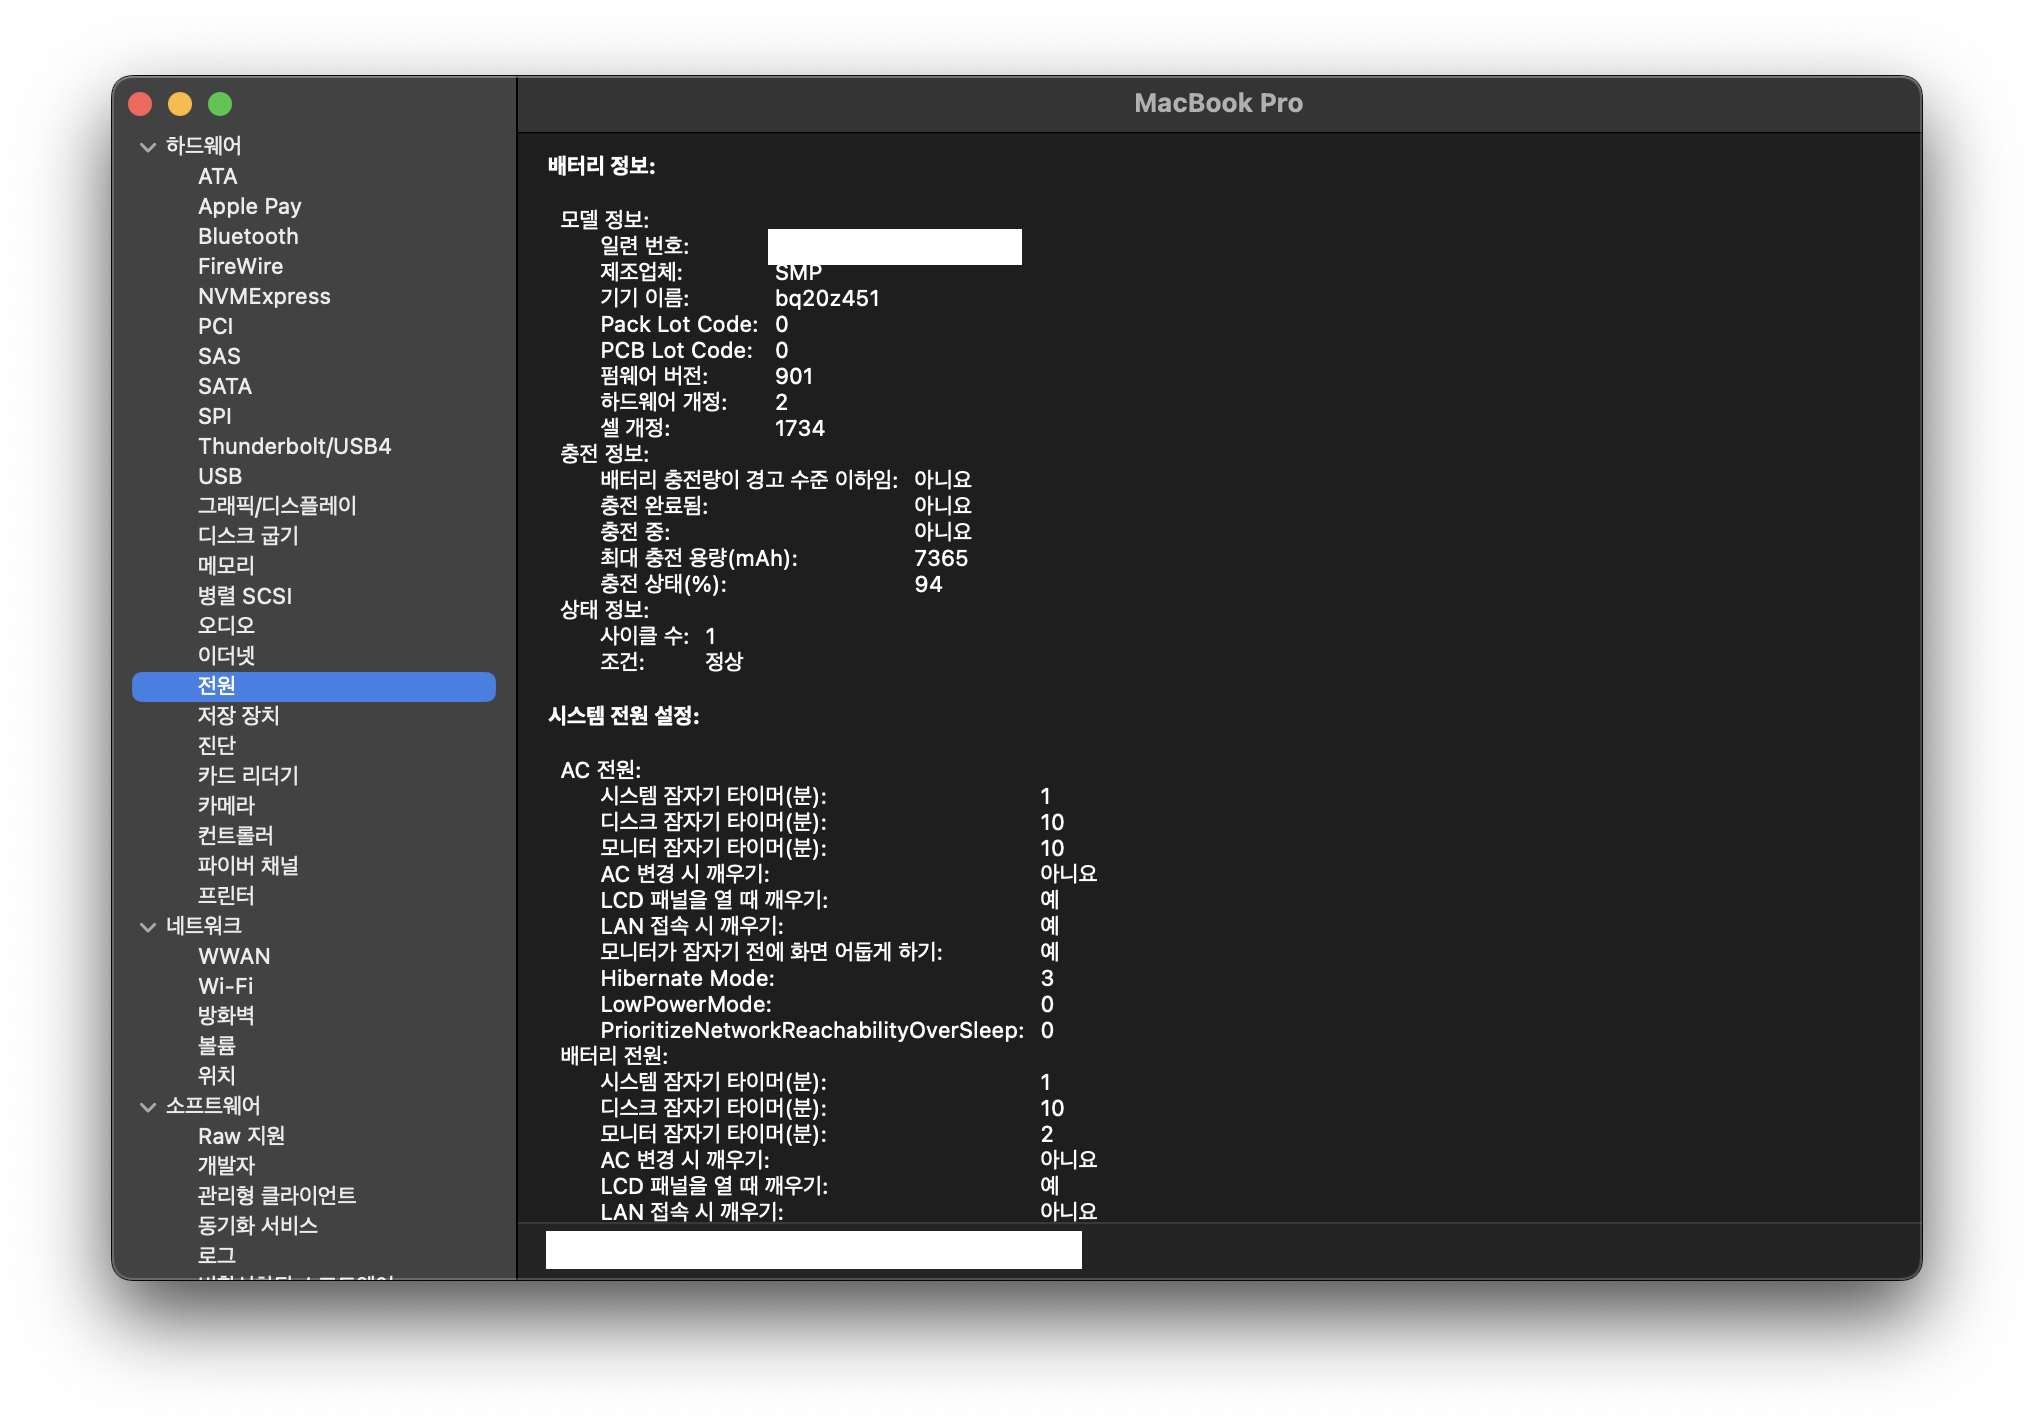
Task: Click the 하드웨어 category label
Action: pos(203,146)
